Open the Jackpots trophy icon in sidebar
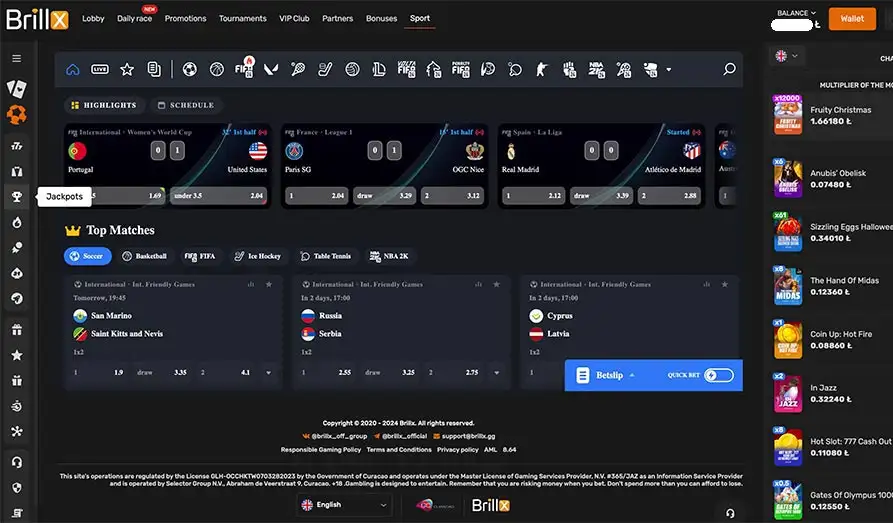This screenshot has height=523, width=893. 17,197
